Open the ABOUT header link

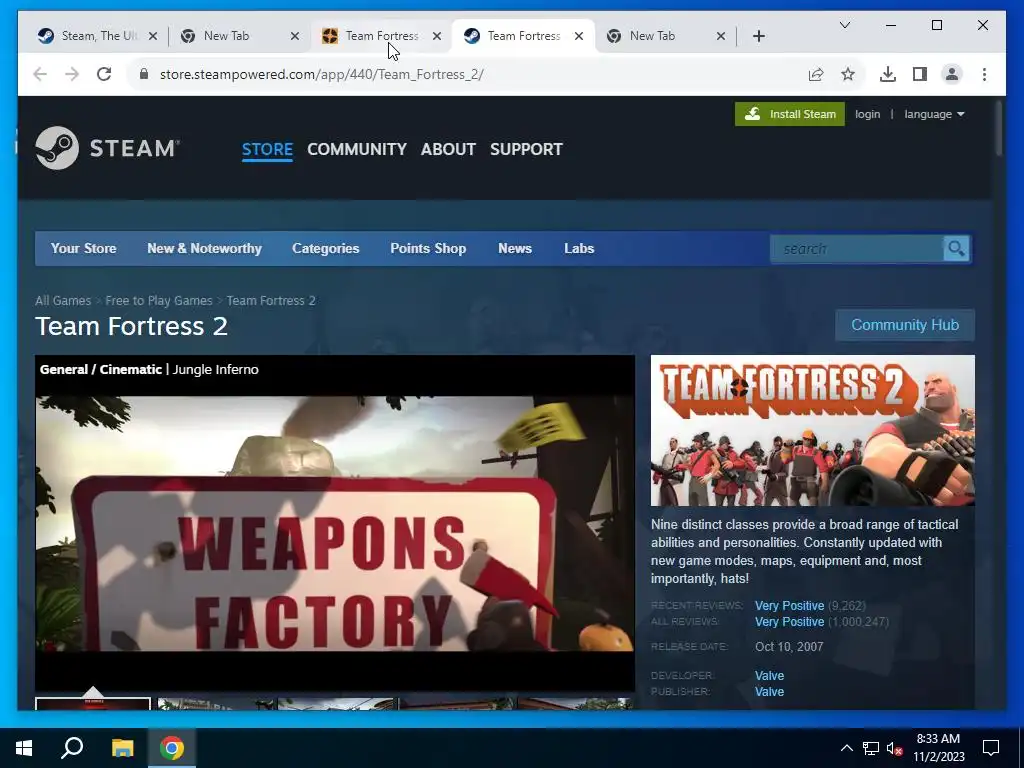pos(448,150)
